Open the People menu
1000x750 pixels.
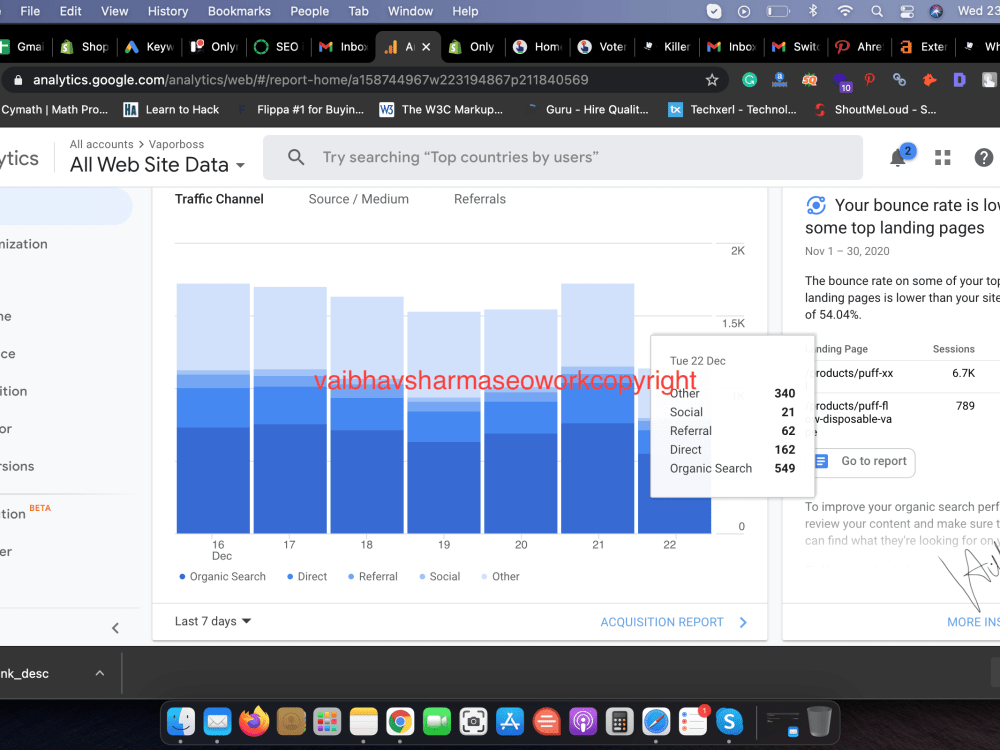point(309,11)
